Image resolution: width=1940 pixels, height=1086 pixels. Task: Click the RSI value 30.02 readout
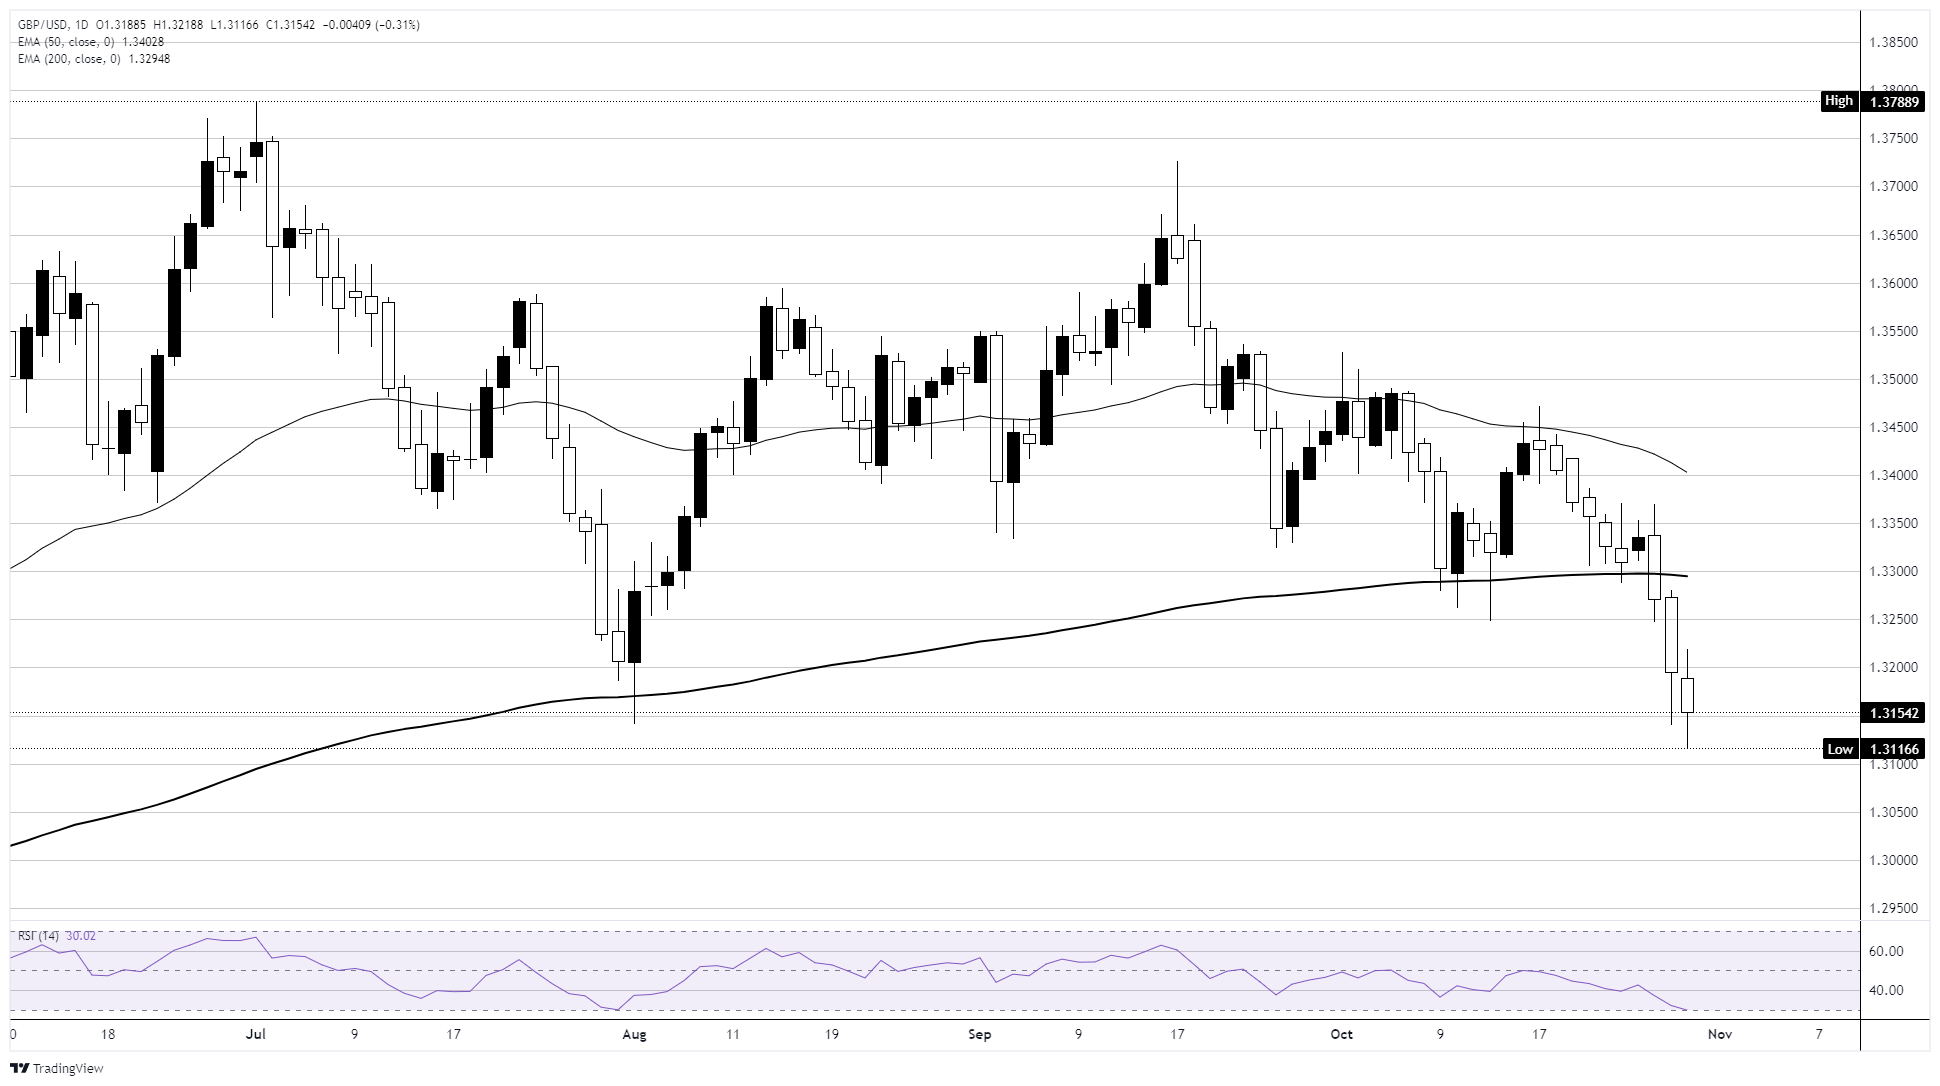[x=81, y=936]
